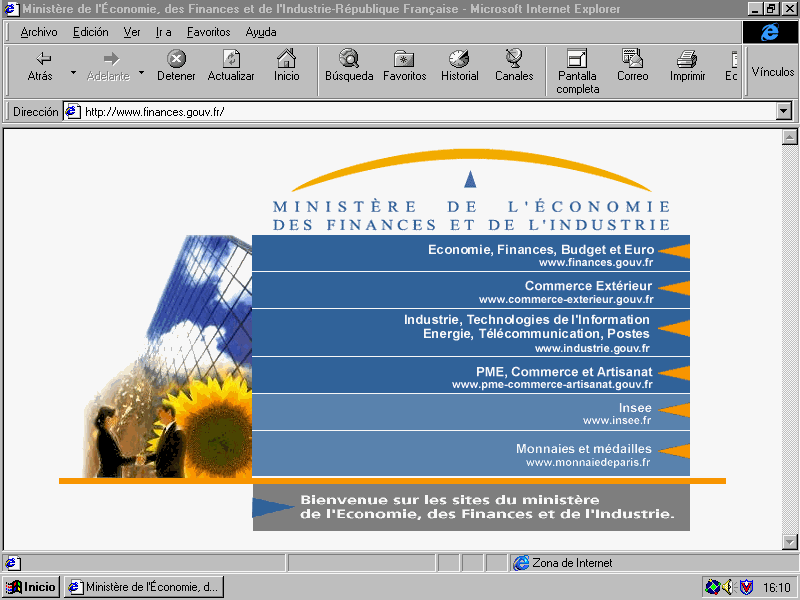The image size is (800, 600).
Task: Go back with the Atrás button
Action: pos(40,66)
